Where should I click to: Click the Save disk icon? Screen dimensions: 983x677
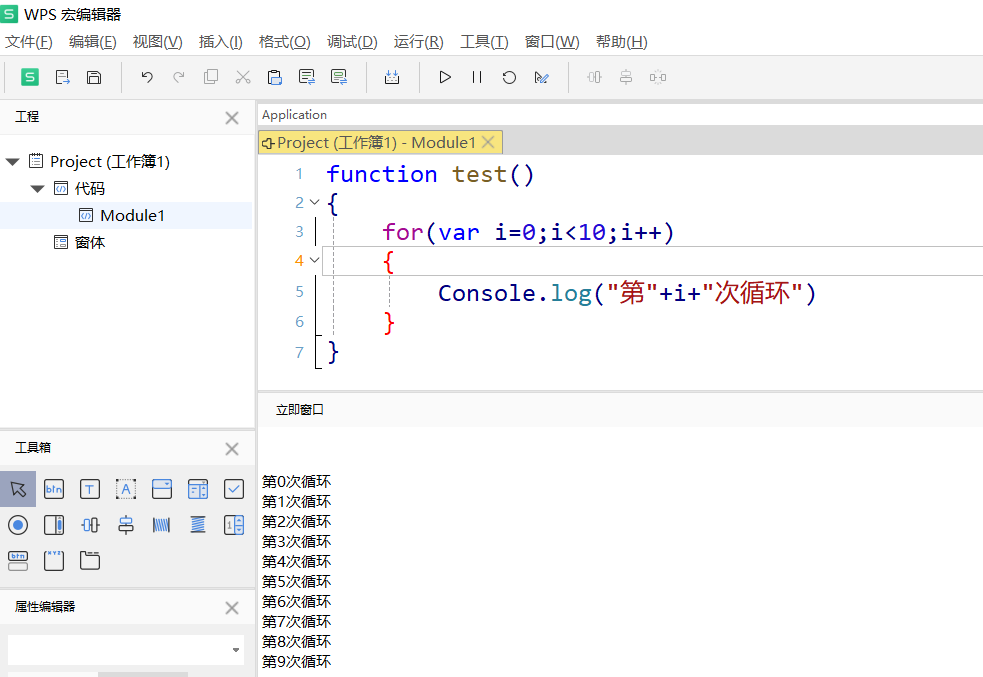click(x=93, y=77)
